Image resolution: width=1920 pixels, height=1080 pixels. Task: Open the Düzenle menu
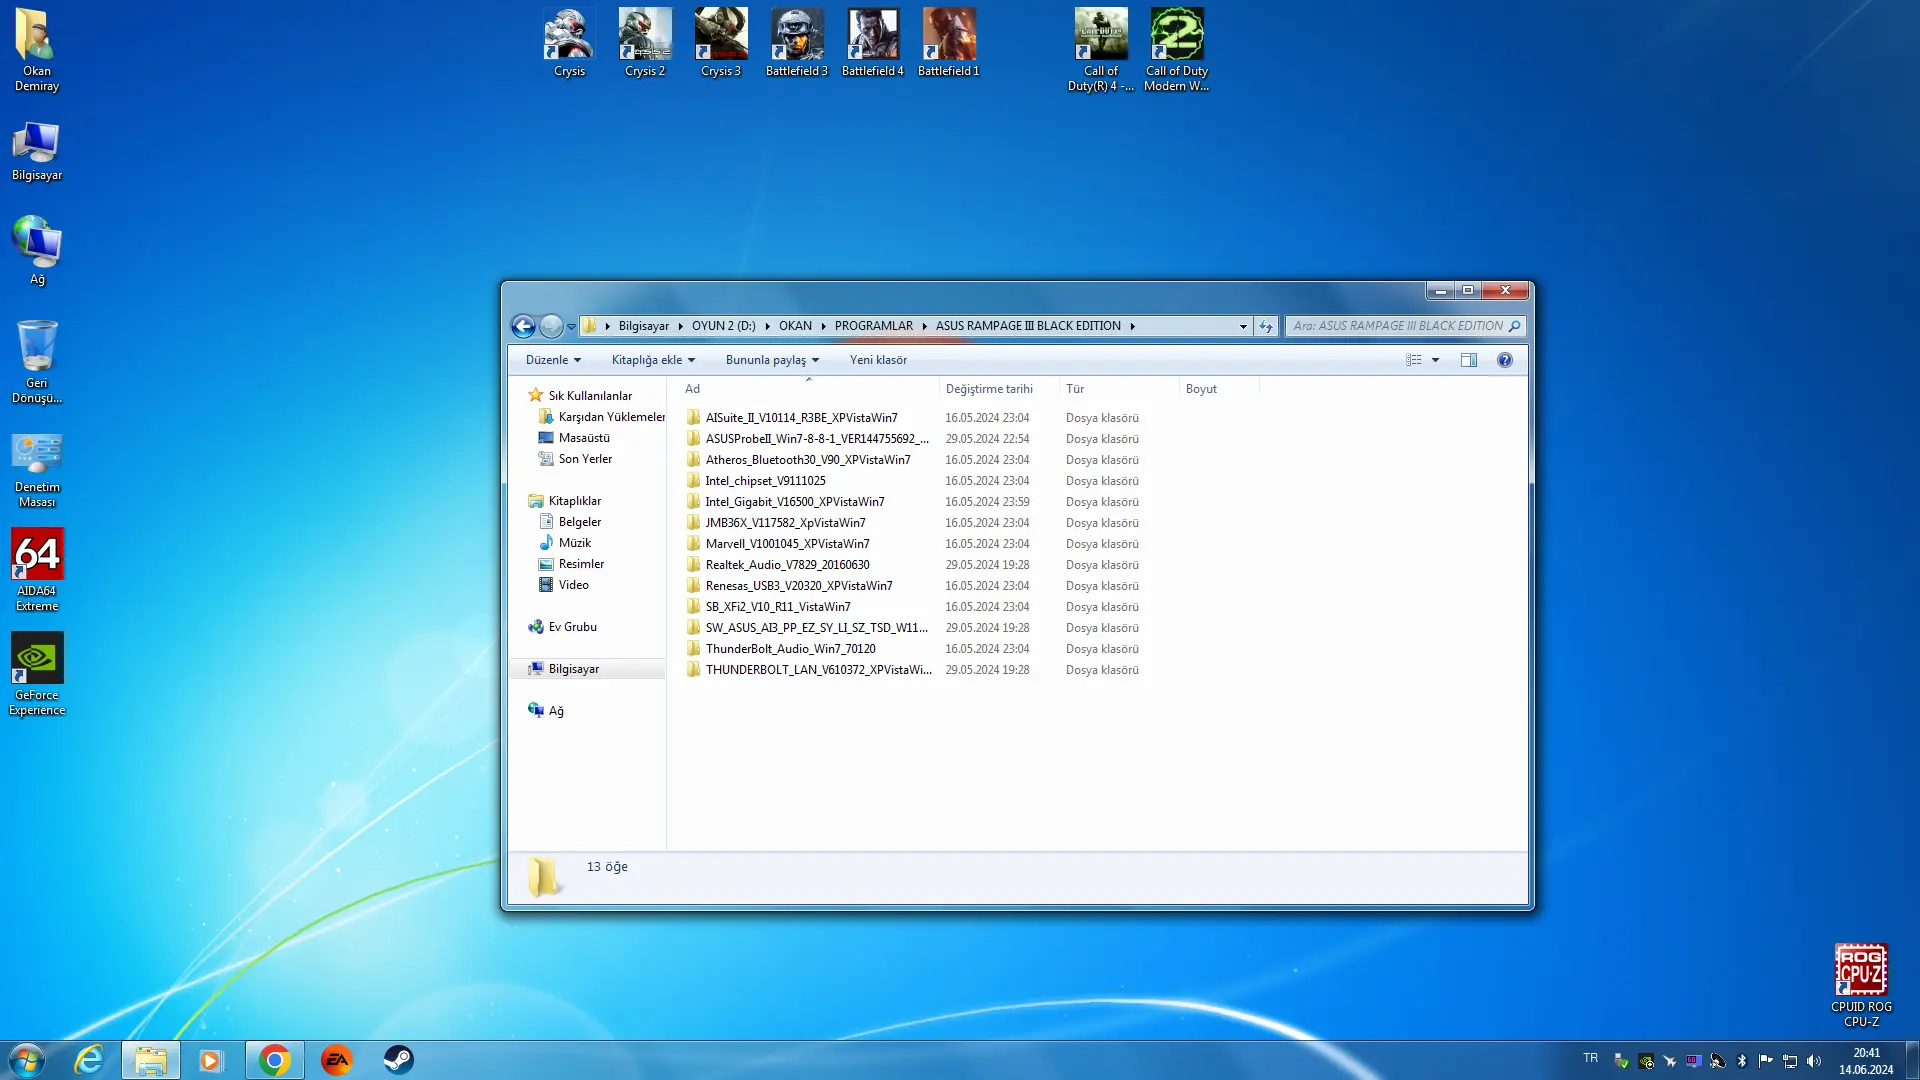pyautogui.click(x=553, y=360)
